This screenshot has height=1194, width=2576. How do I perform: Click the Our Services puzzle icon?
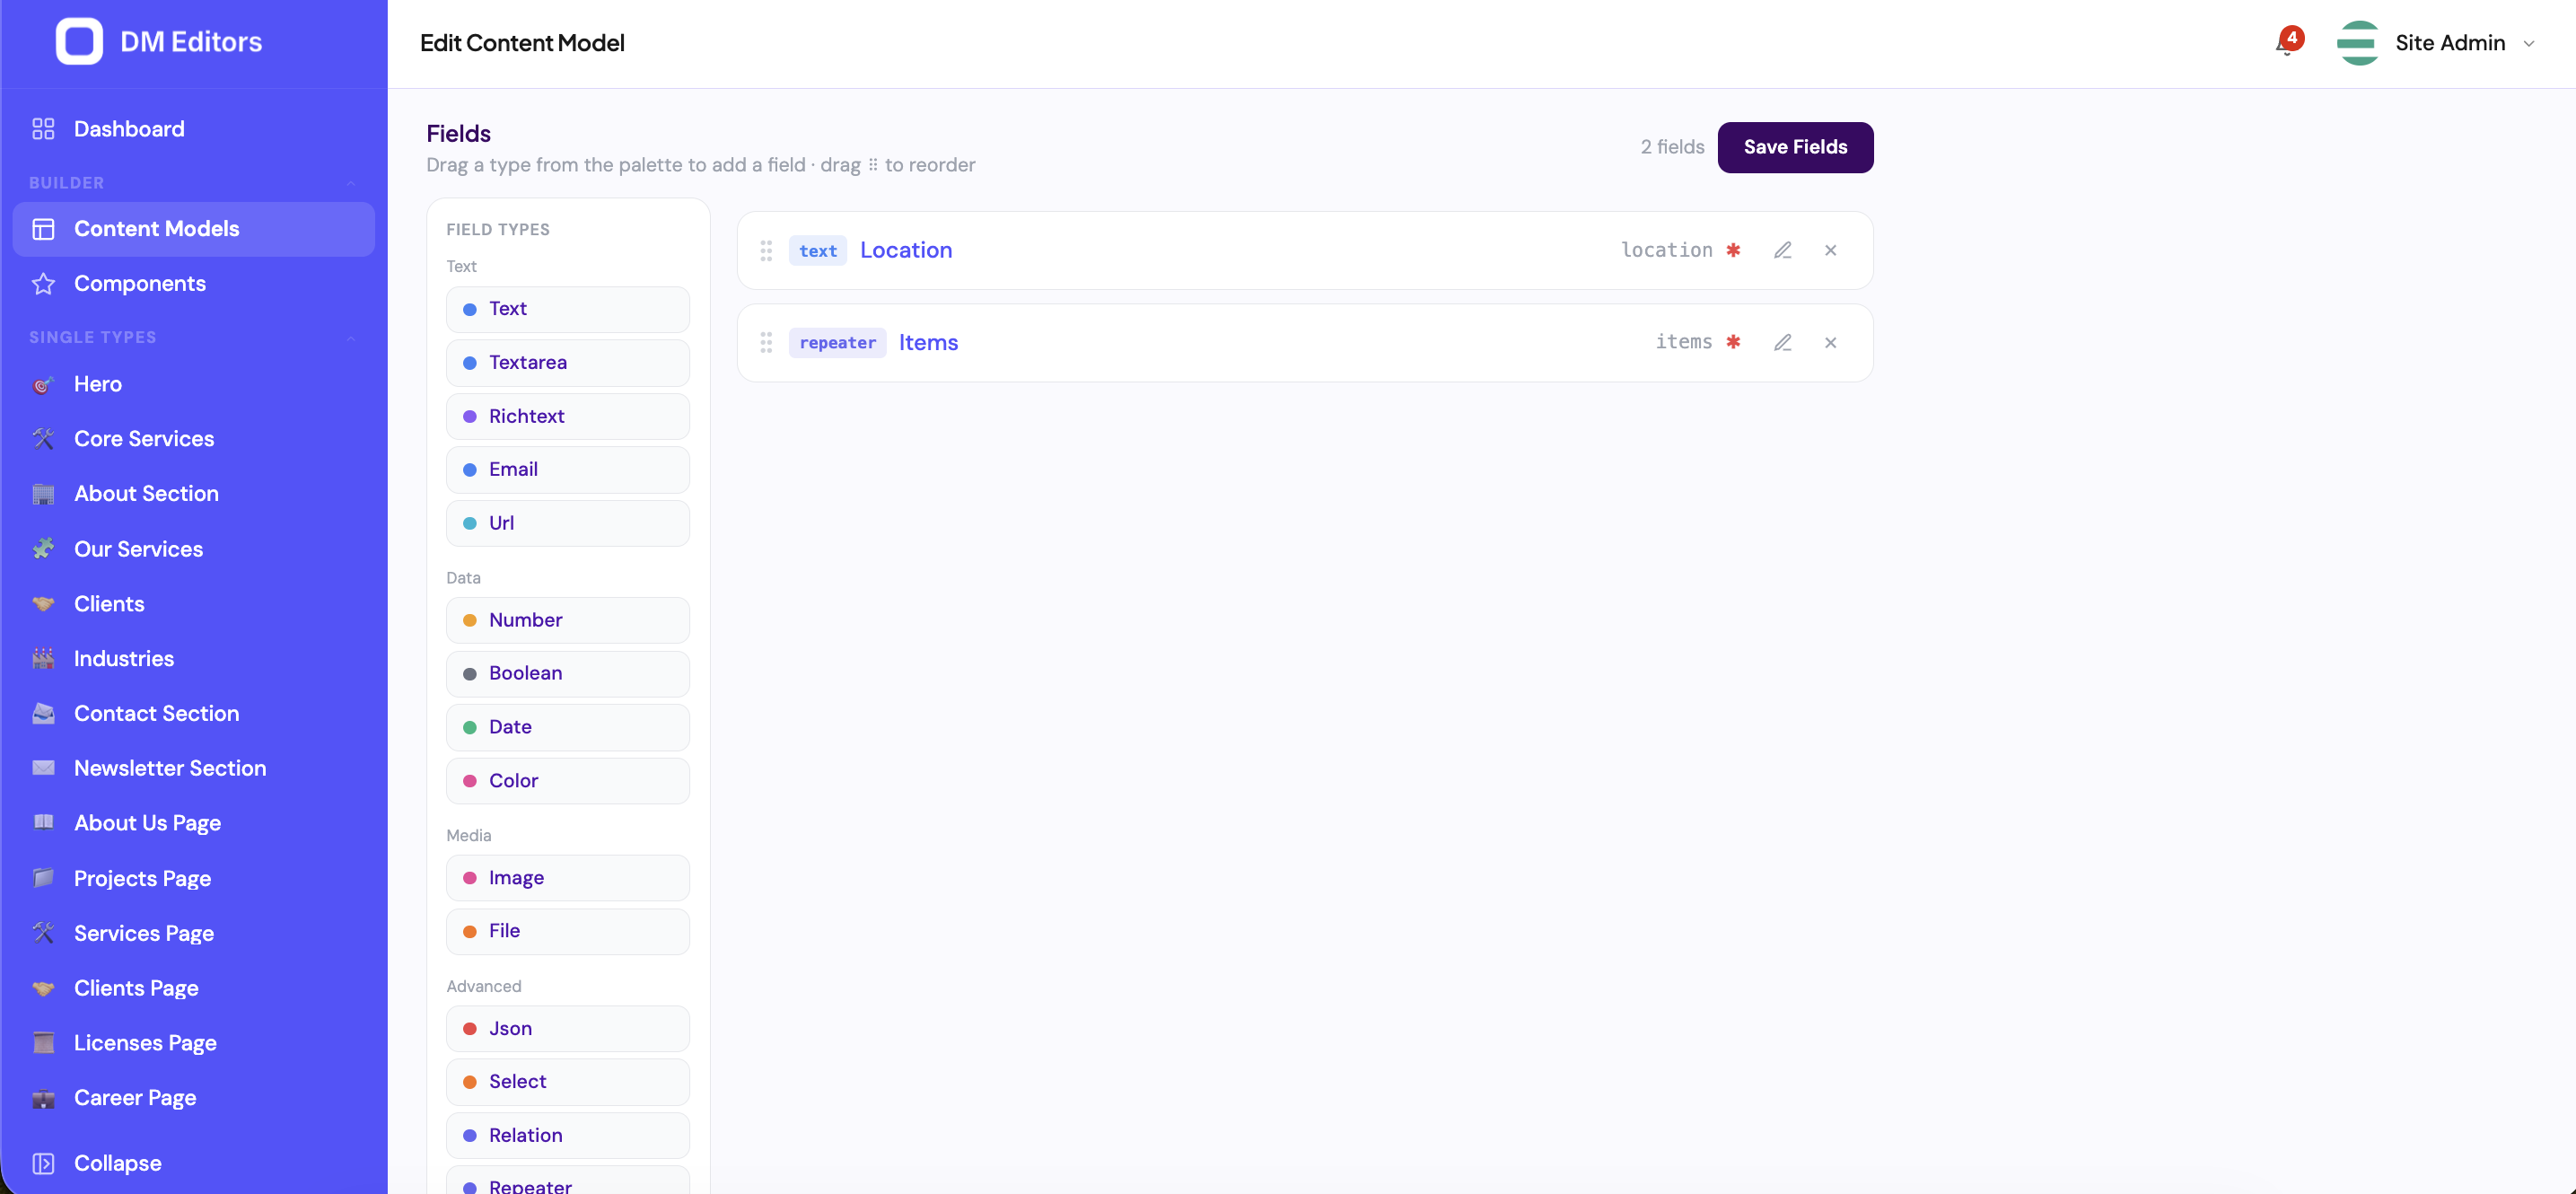tap(43, 549)
